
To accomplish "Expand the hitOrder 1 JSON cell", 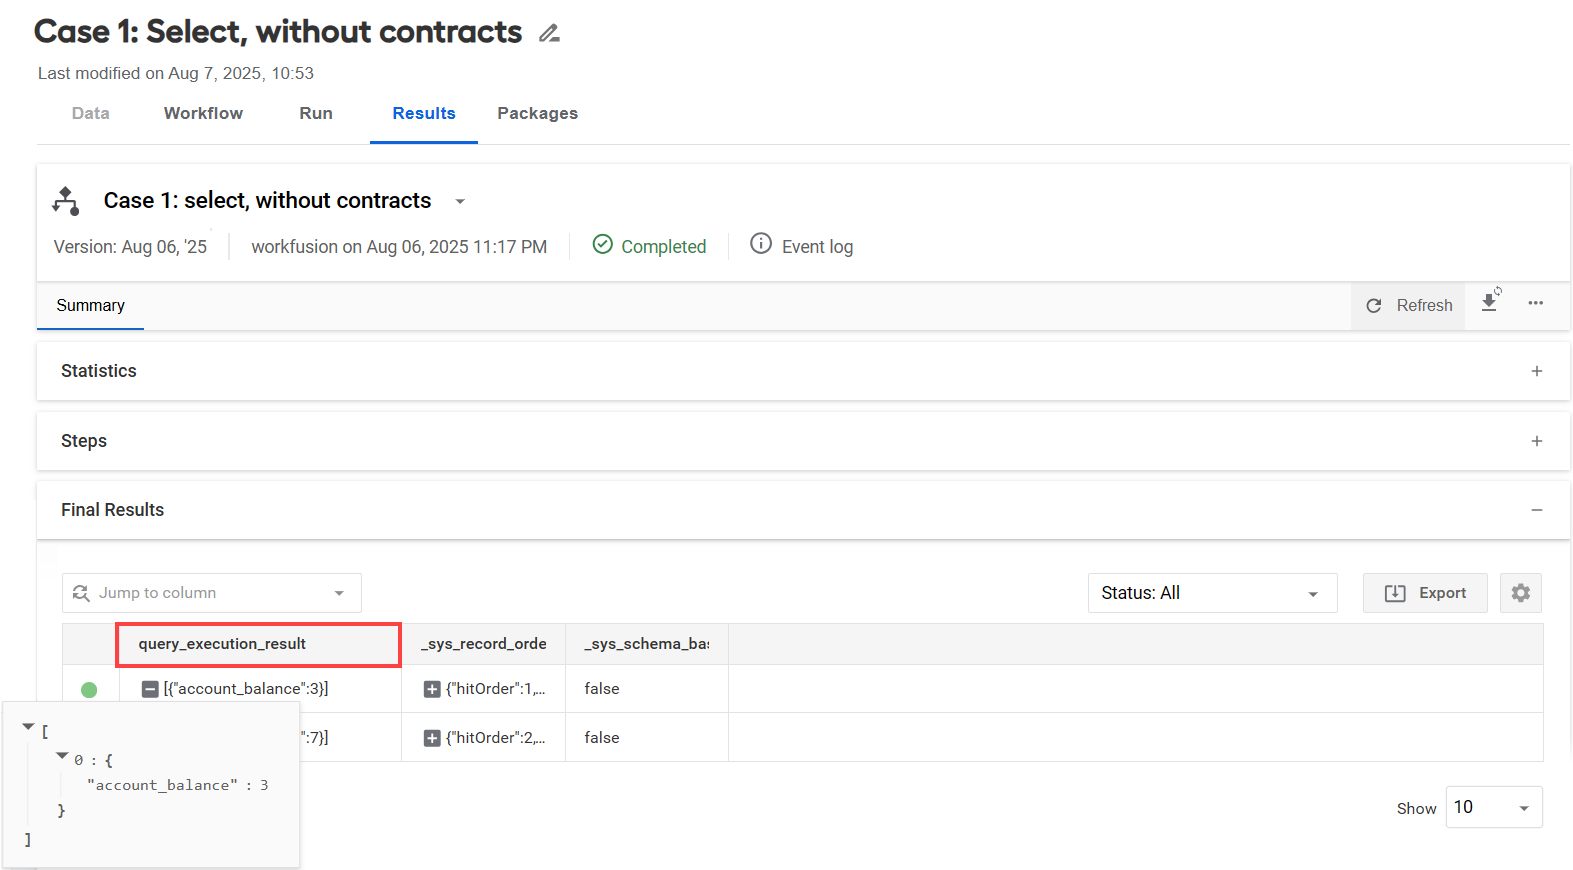I will [432, 689].
